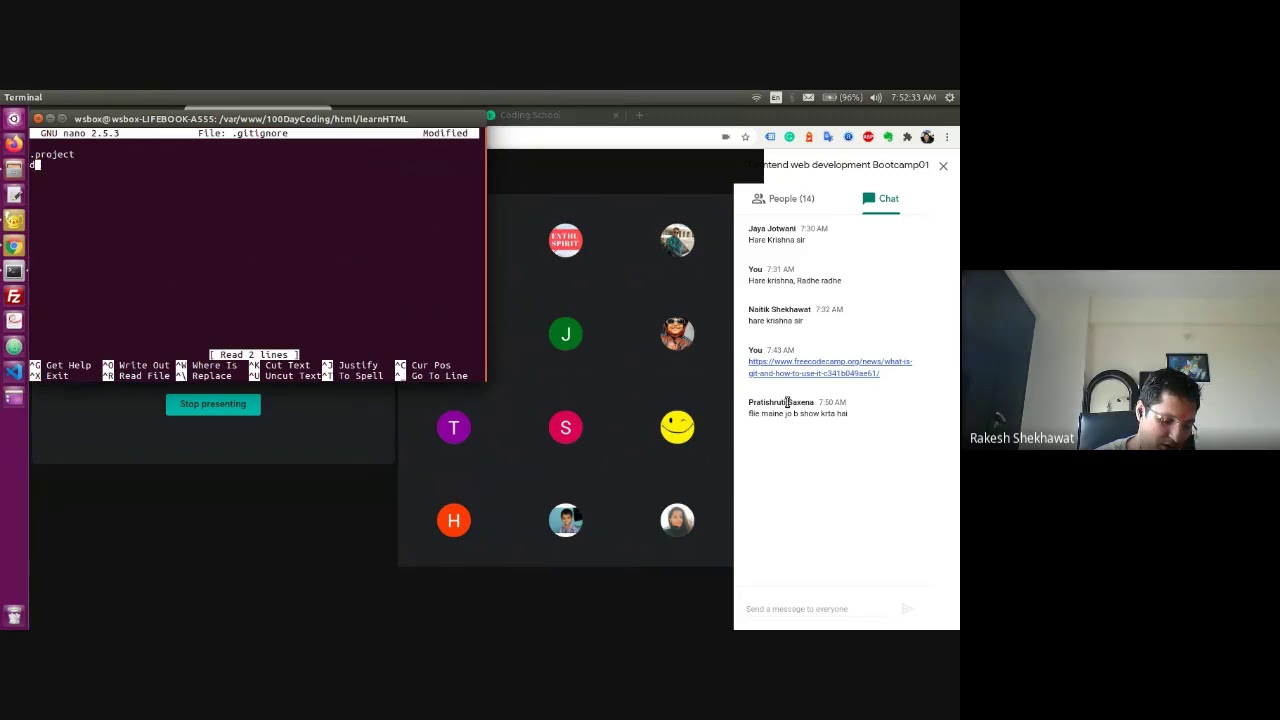The image size is (1280, 720).
Task: Open the Files manager dock icon
Action: (14, 169)
